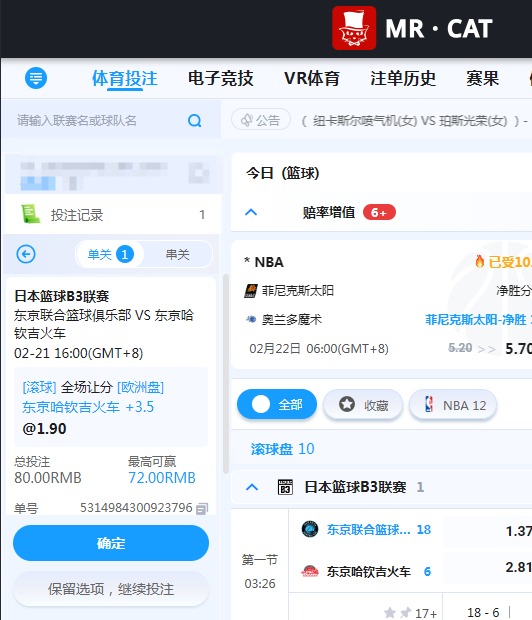Click the 东京哈钦吉火车 team name in match row

[x=369, y=571]
